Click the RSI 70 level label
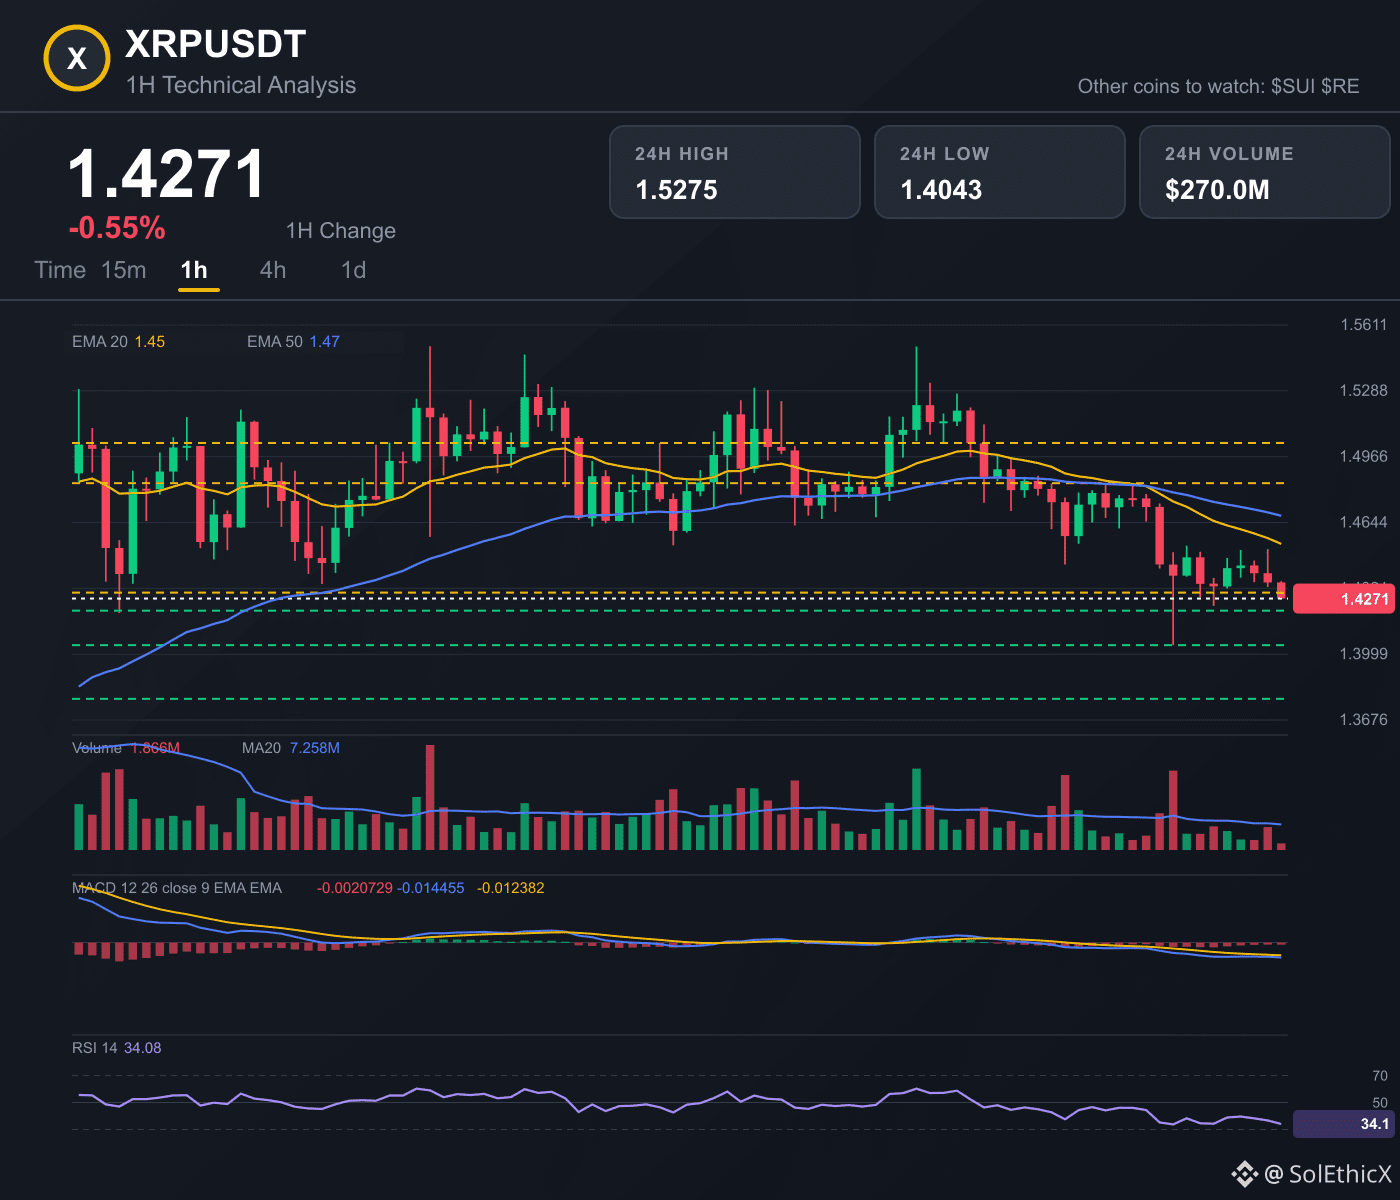 [1380, 1076]
